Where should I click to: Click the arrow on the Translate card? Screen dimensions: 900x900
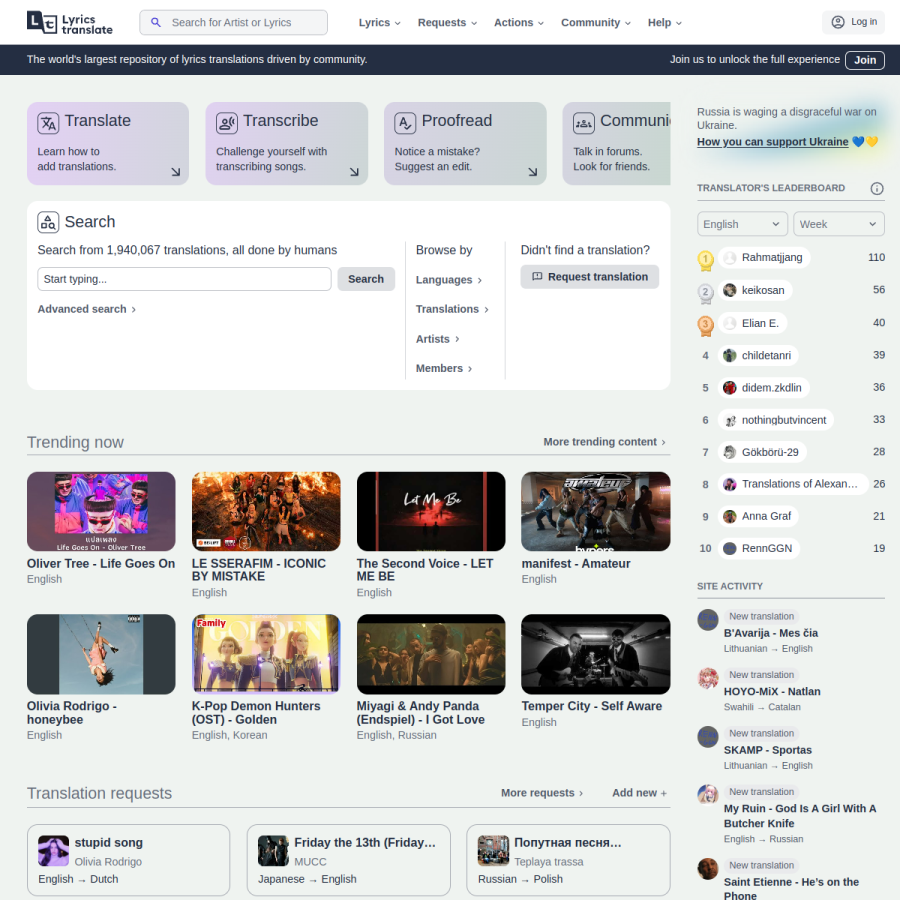pos(176,172)
